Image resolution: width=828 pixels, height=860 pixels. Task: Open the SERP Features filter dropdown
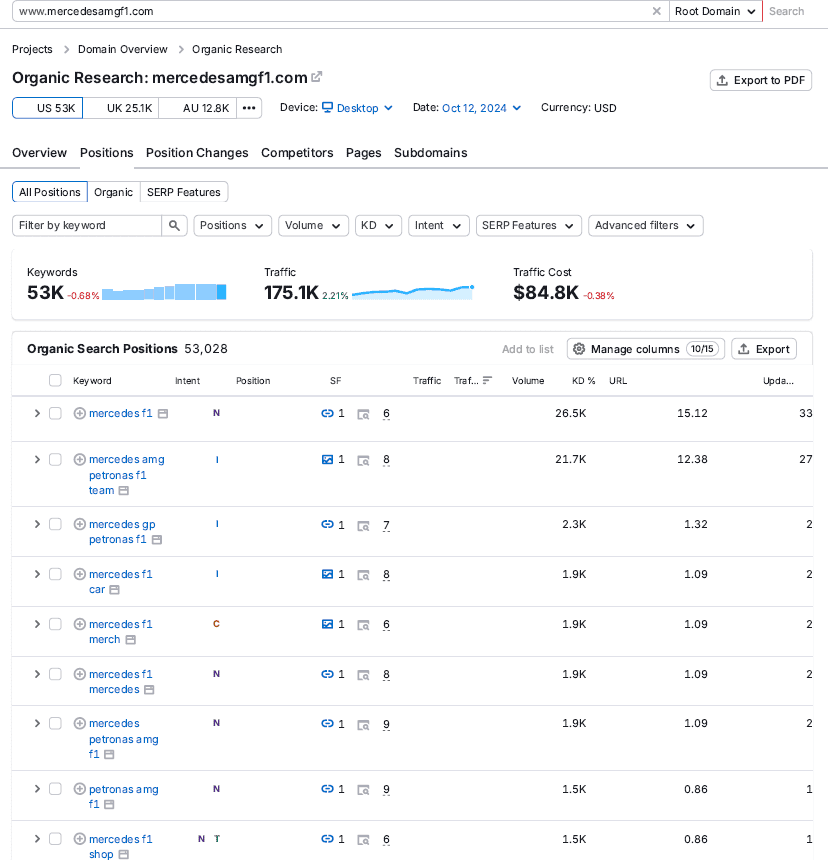[x=529, y=225]
